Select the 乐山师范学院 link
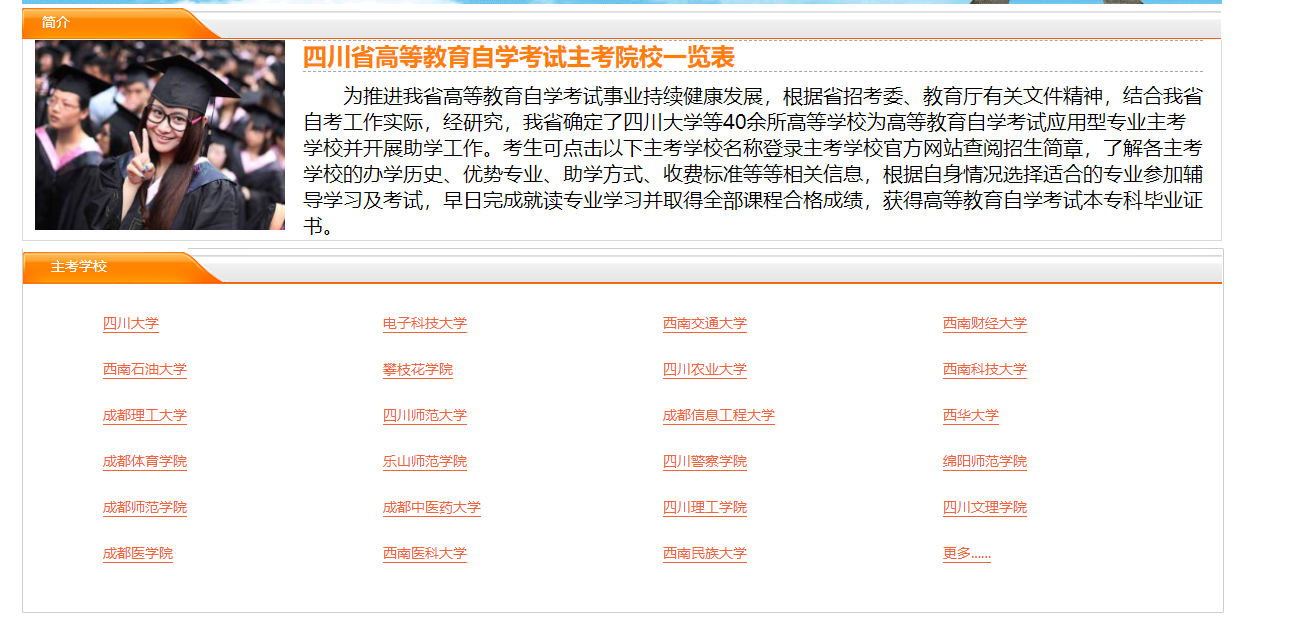Image resolution: width=1299 pixels, height=636 pixels. [x=425, y=462]
